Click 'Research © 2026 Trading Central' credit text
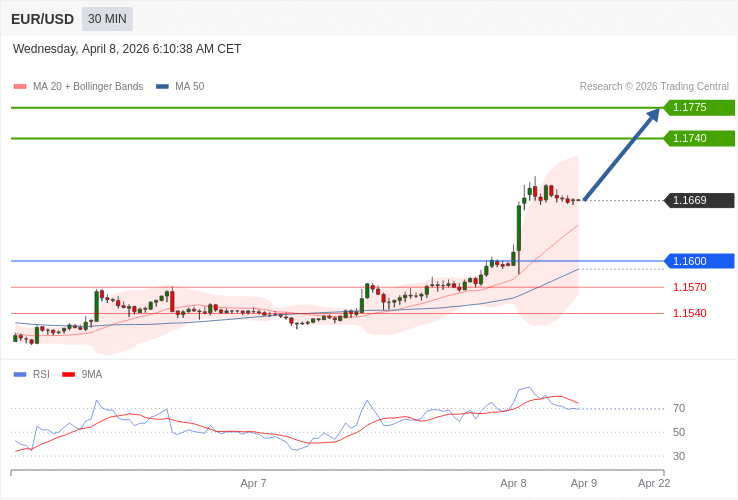This screenshot has width=738, height=500. tap(654, 87)
